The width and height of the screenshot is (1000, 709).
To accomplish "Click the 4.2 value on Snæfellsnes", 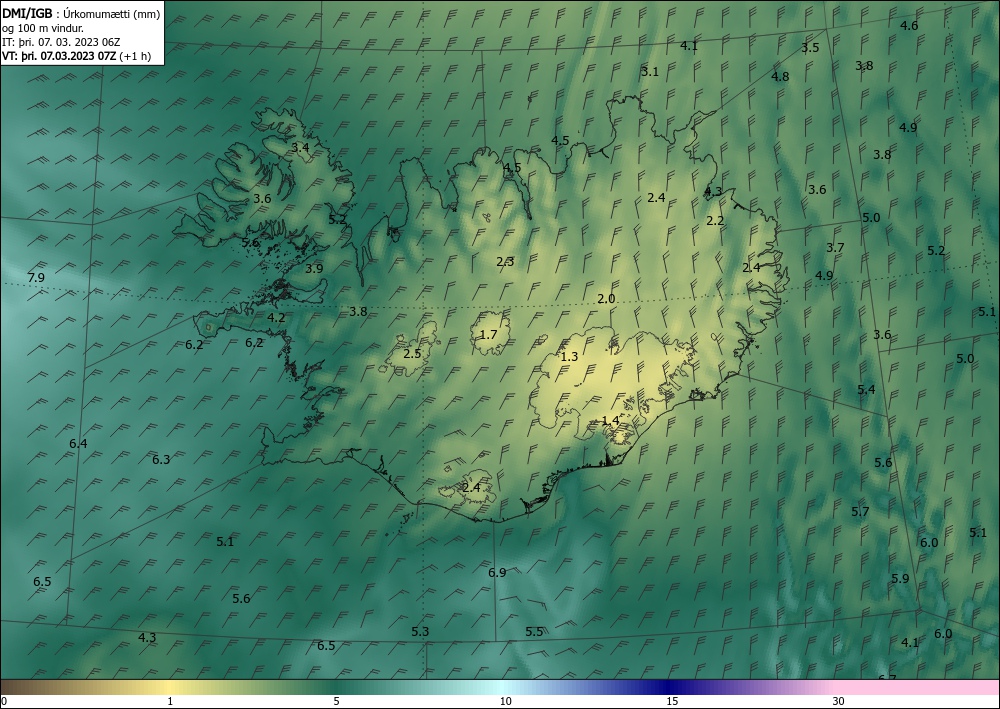I will (x=276, y=317).
